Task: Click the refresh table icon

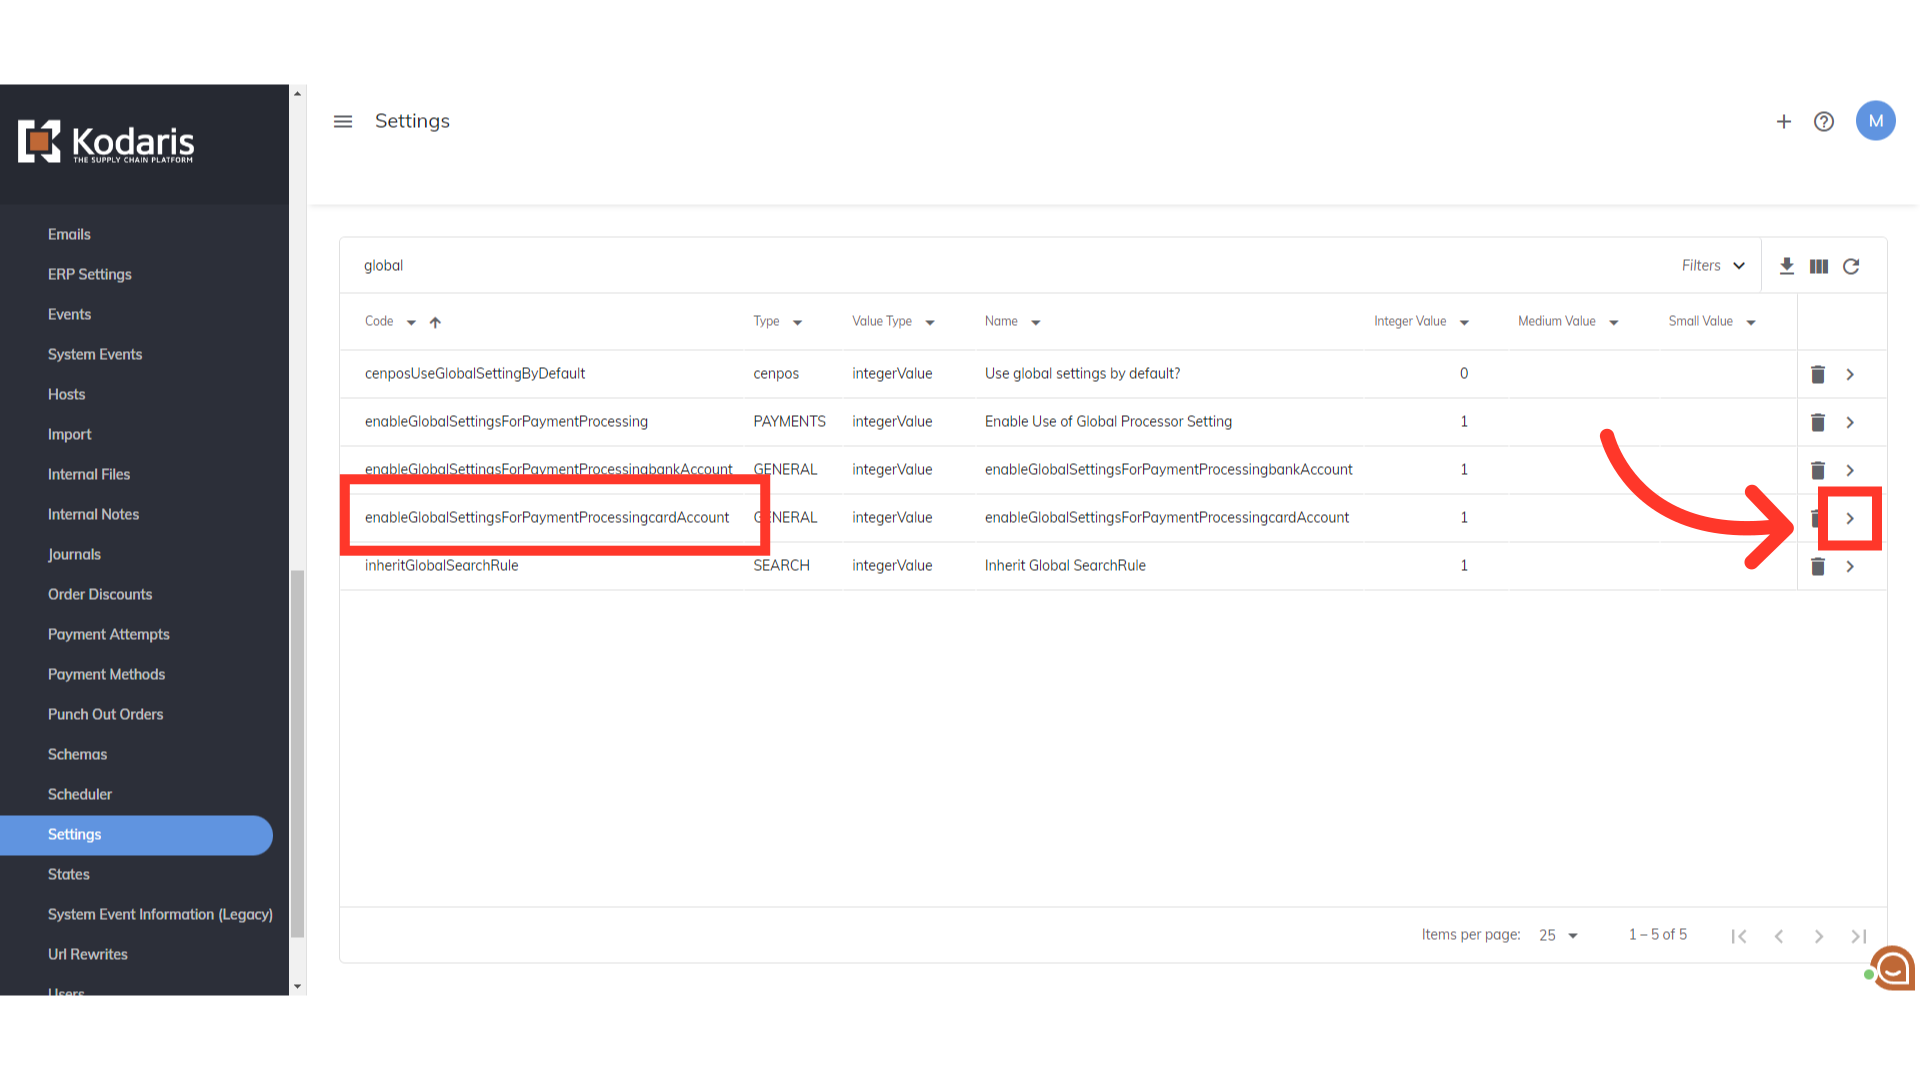Action: 1851,266
